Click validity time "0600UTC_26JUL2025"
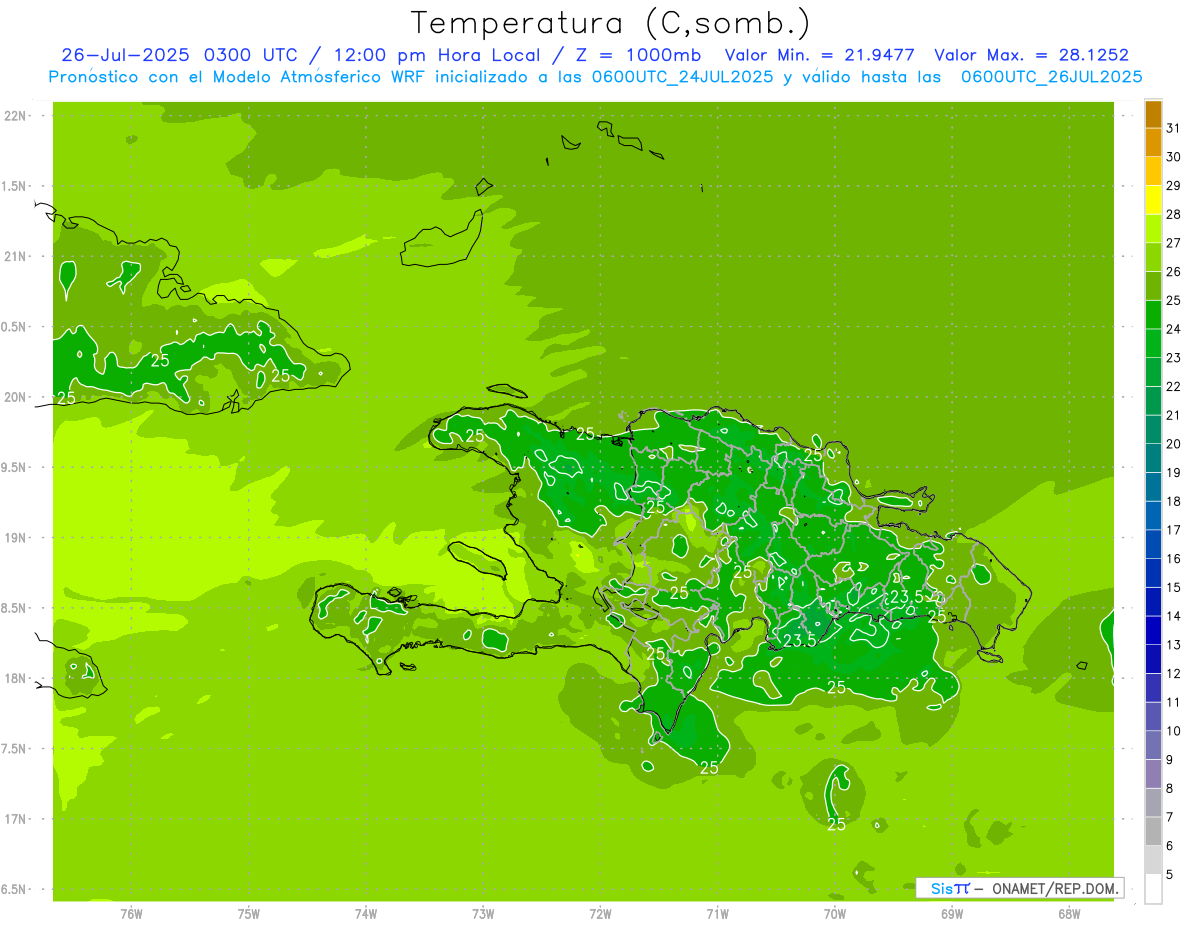1200x927 pixels. (x=1052, y=77)
